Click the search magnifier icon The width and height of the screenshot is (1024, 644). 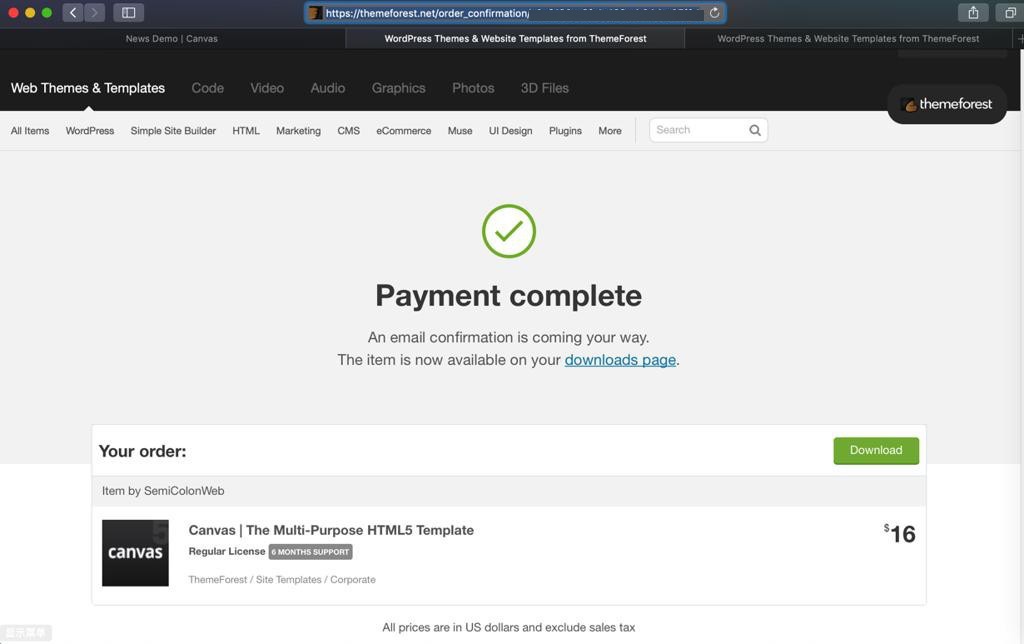755,130
